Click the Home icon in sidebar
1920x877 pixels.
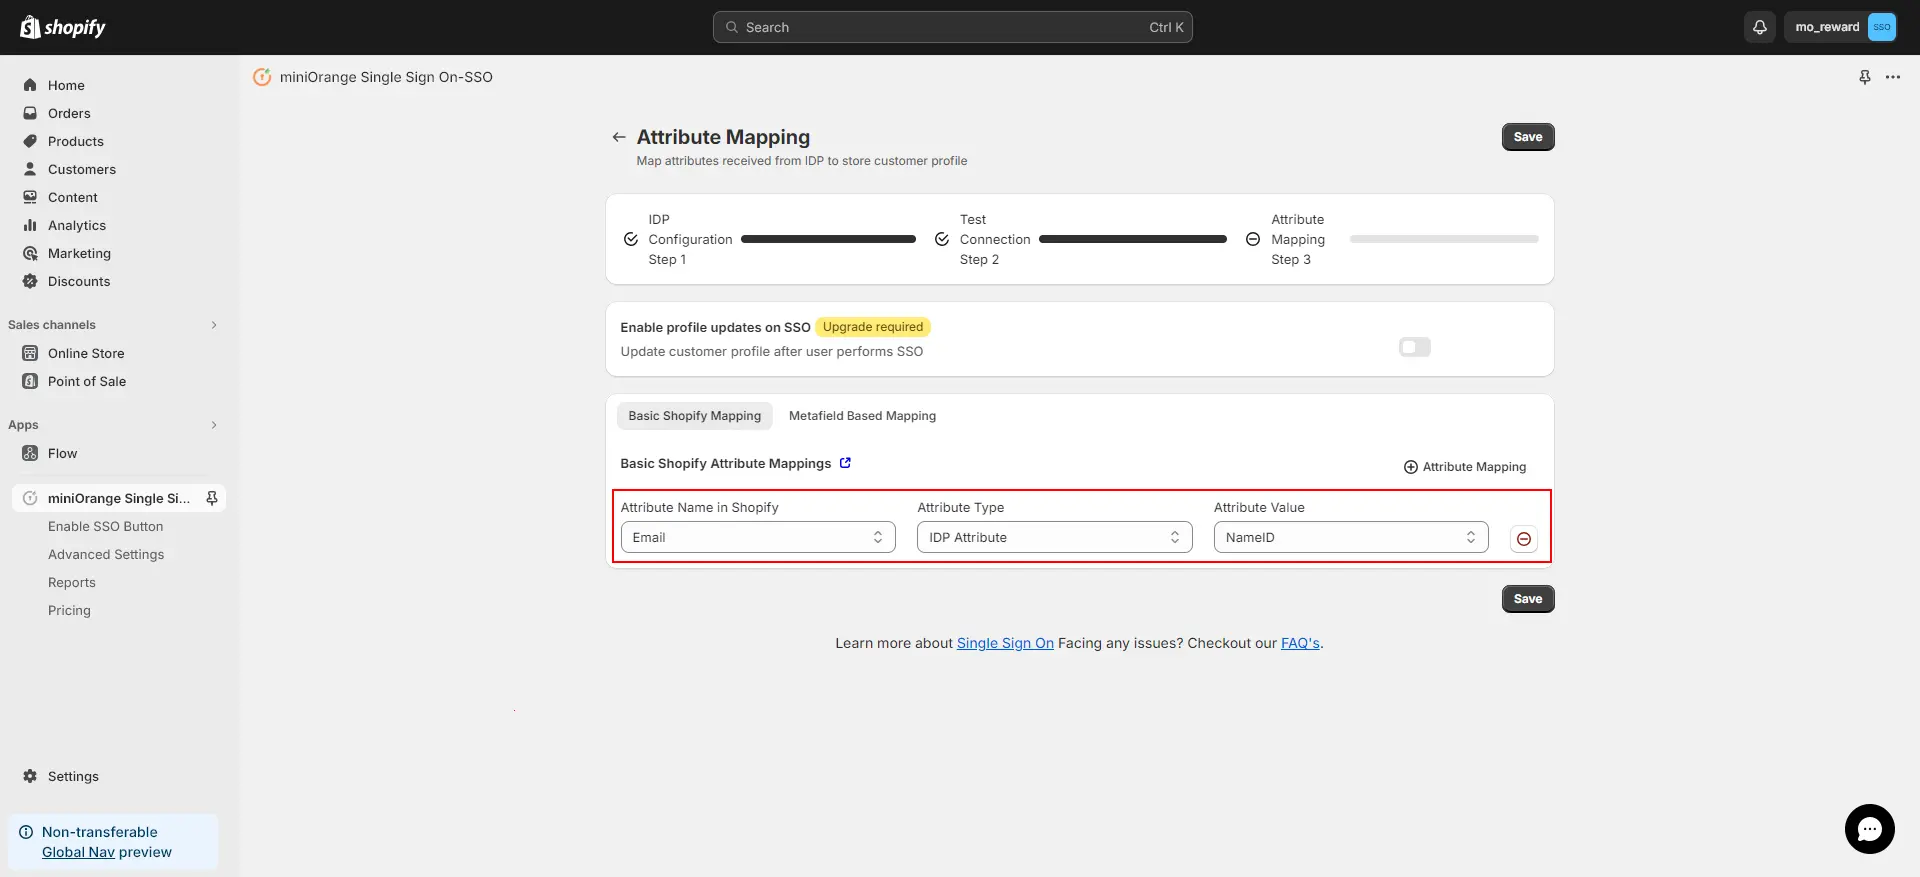pyautogui.click(x=30, y=85)
